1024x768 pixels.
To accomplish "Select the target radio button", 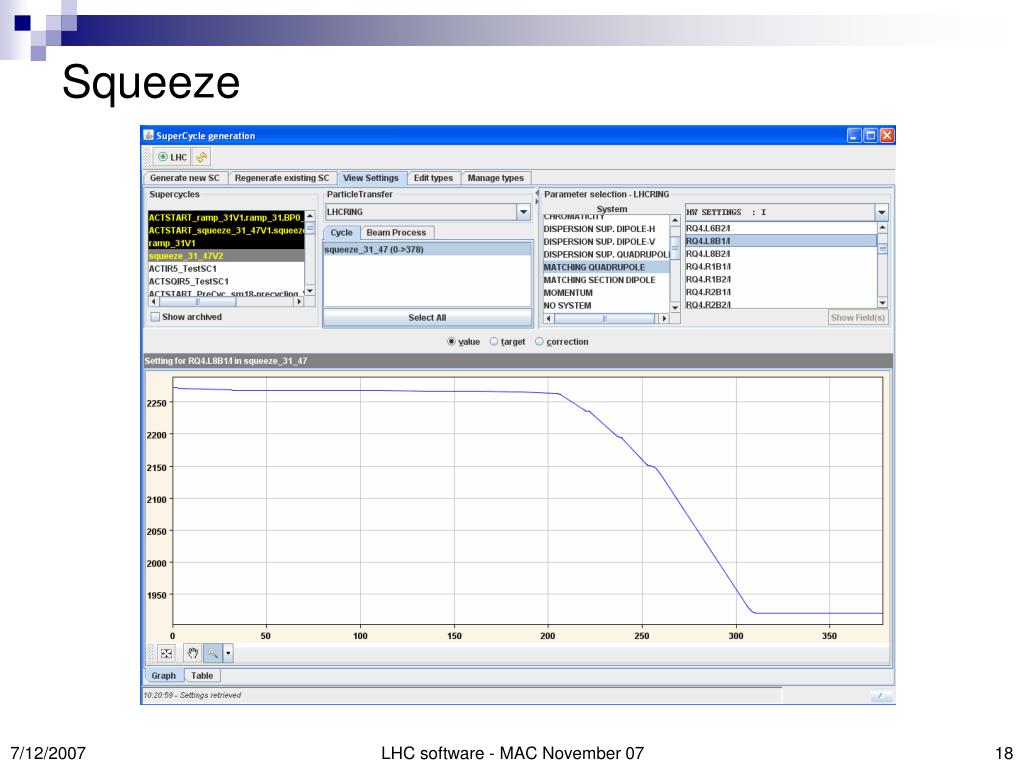I will pyautogui.click(x=494, y=342).
